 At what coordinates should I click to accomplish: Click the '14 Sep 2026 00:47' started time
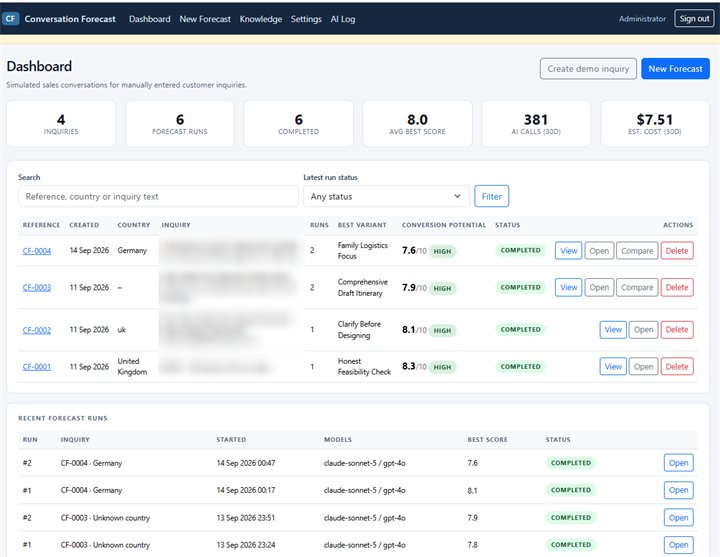tap(246, 463)
